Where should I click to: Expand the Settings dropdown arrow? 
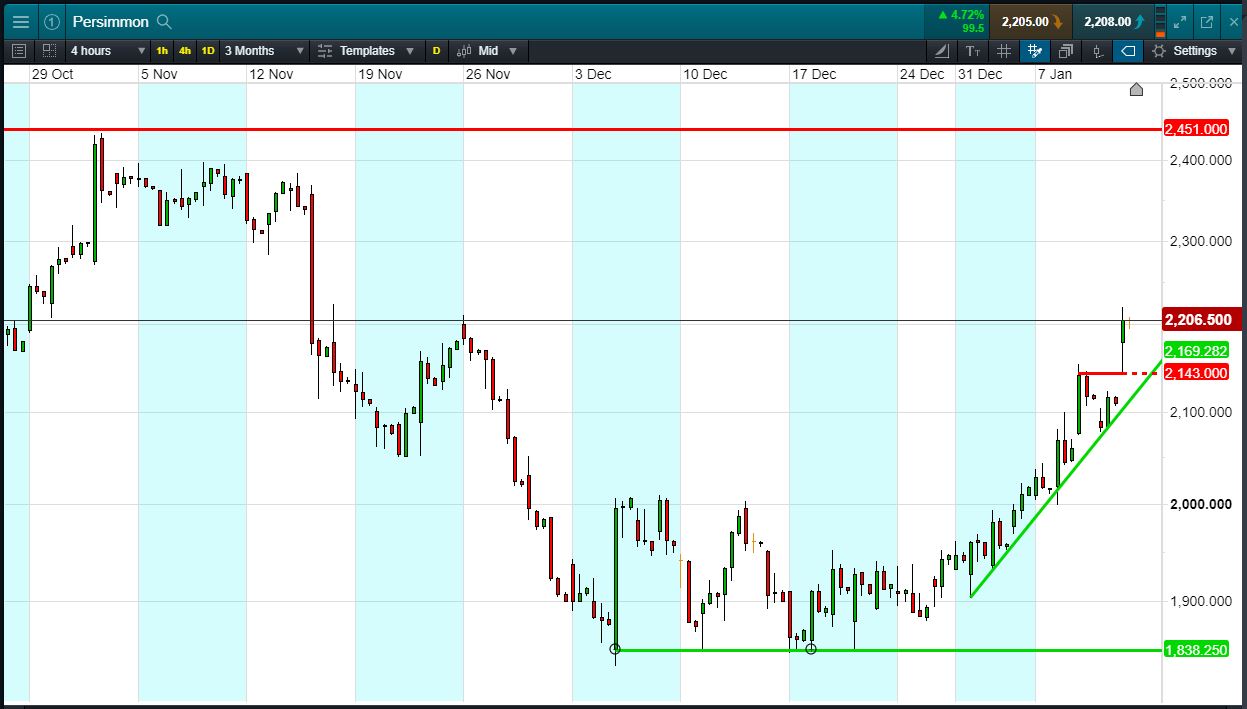pos(1230,51)
